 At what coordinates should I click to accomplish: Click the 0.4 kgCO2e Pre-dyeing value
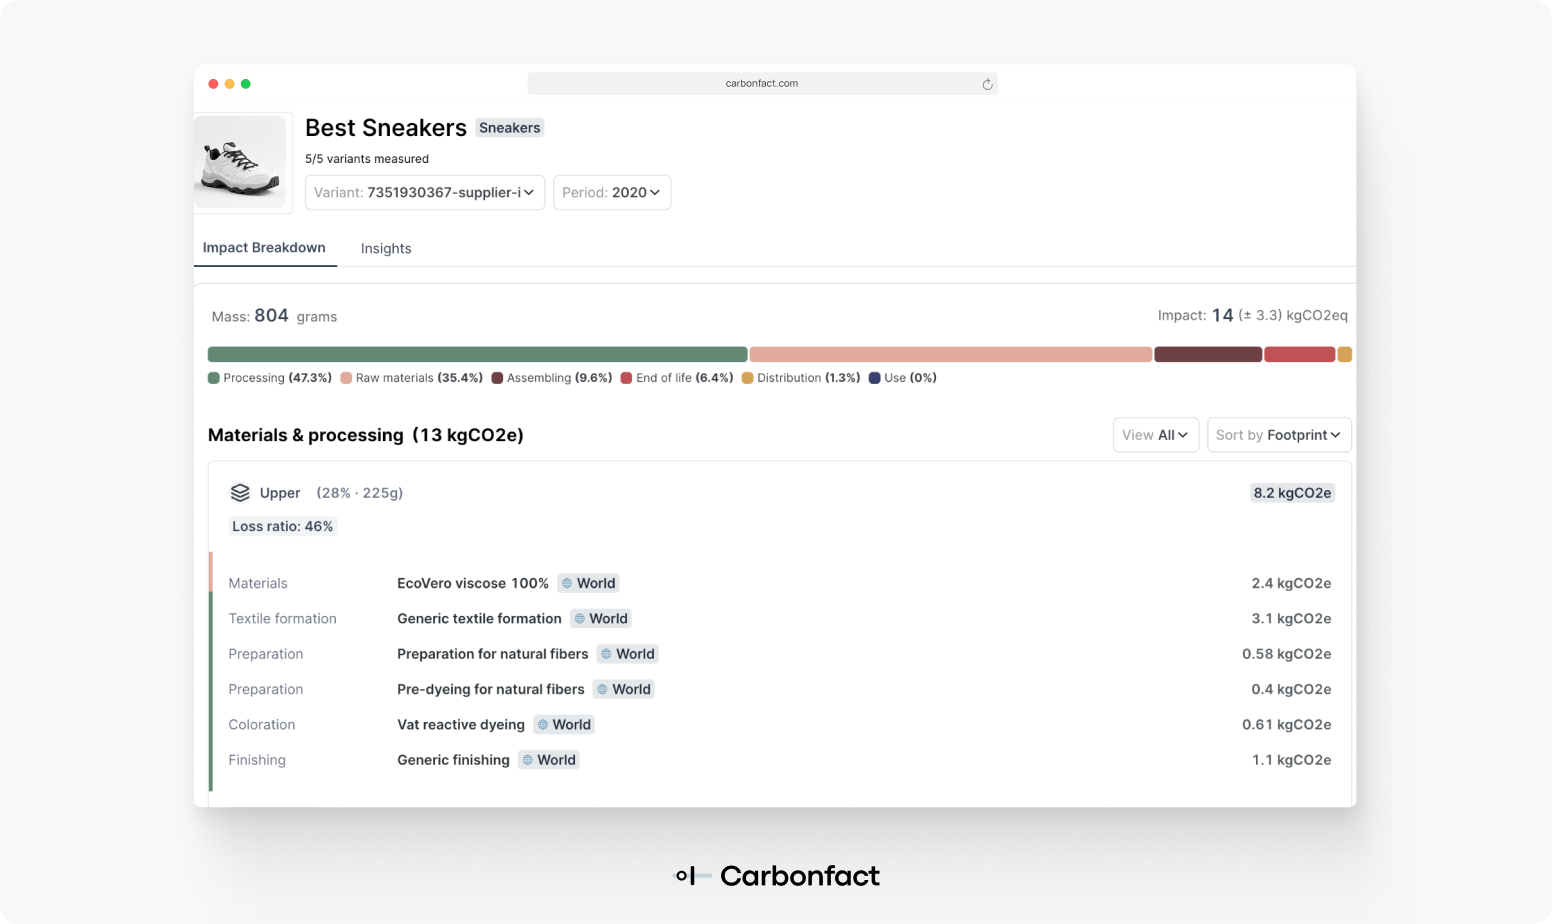1291,689
